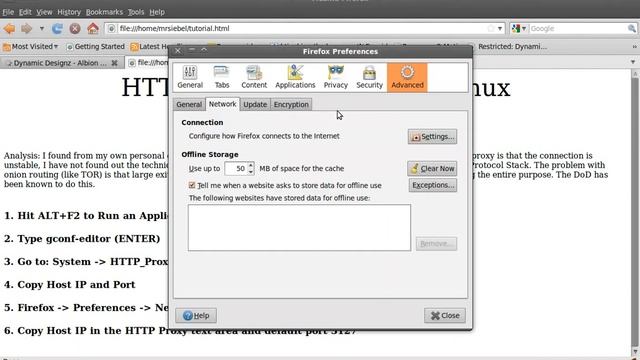Select the Advanced preferences pane icon
This screenshot has width=640, height=360.
pos(407,77)
